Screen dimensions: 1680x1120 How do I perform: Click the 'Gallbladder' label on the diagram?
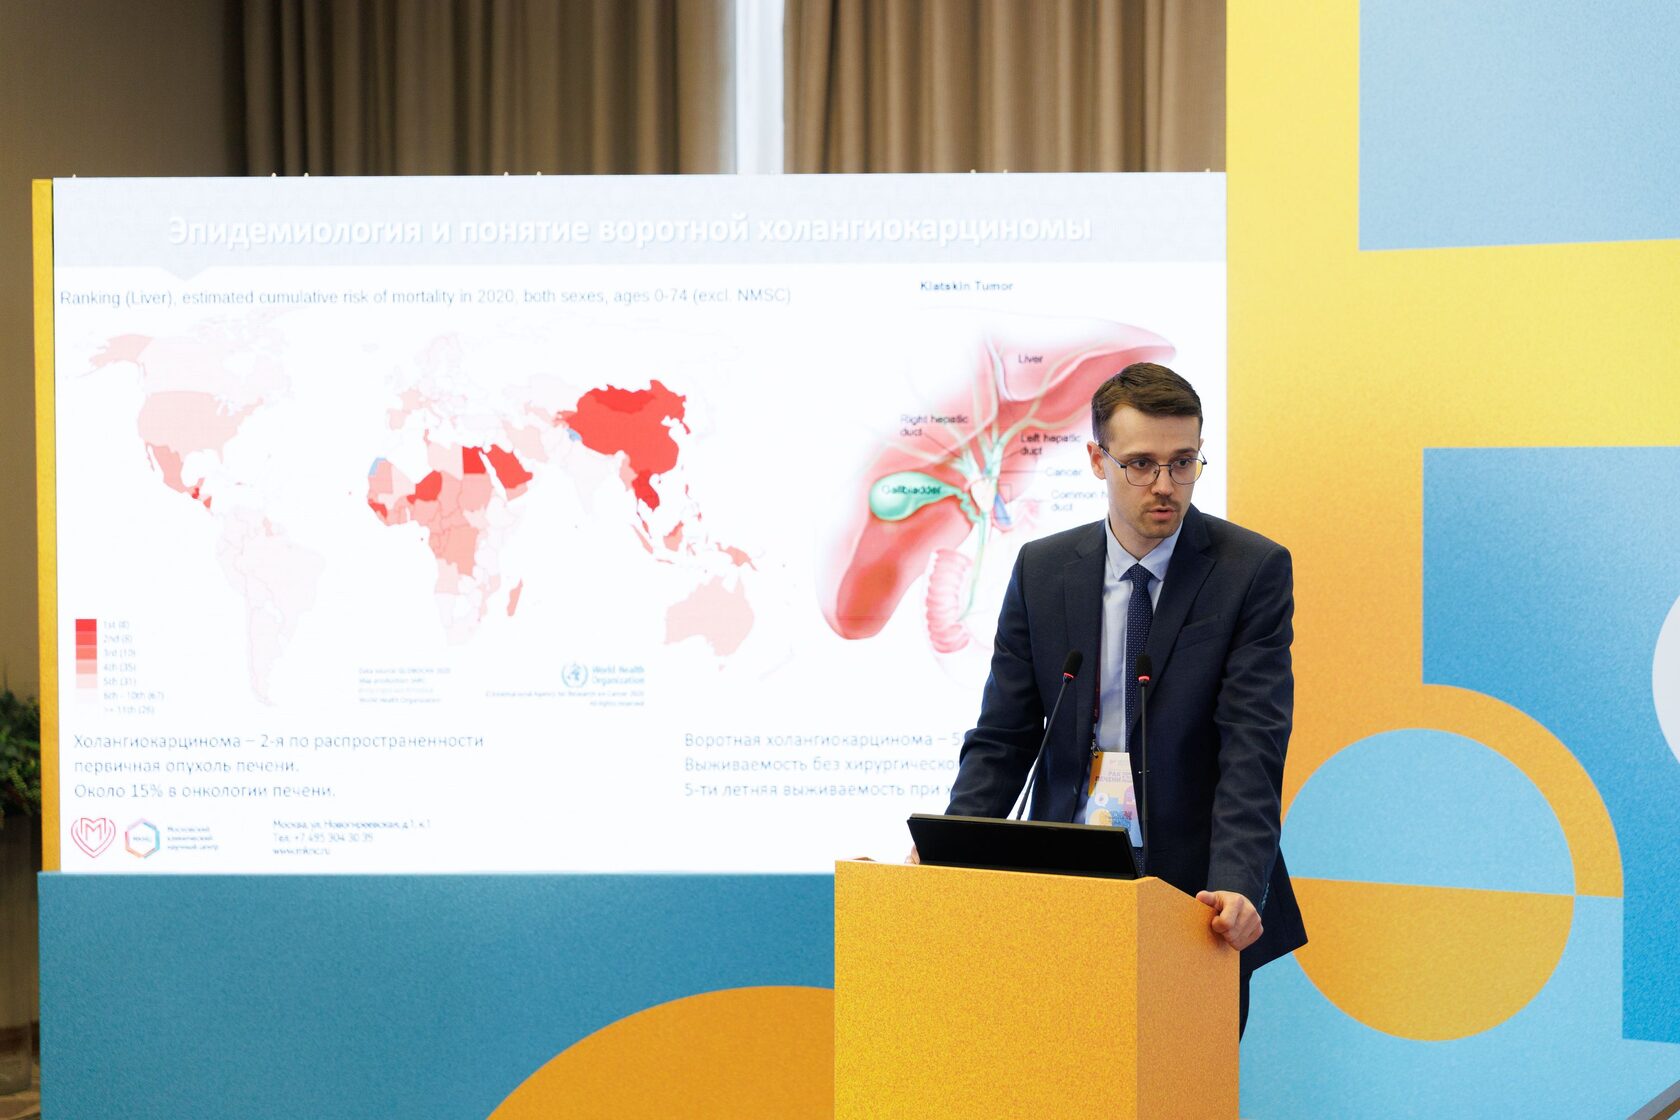tap(911, 490)
